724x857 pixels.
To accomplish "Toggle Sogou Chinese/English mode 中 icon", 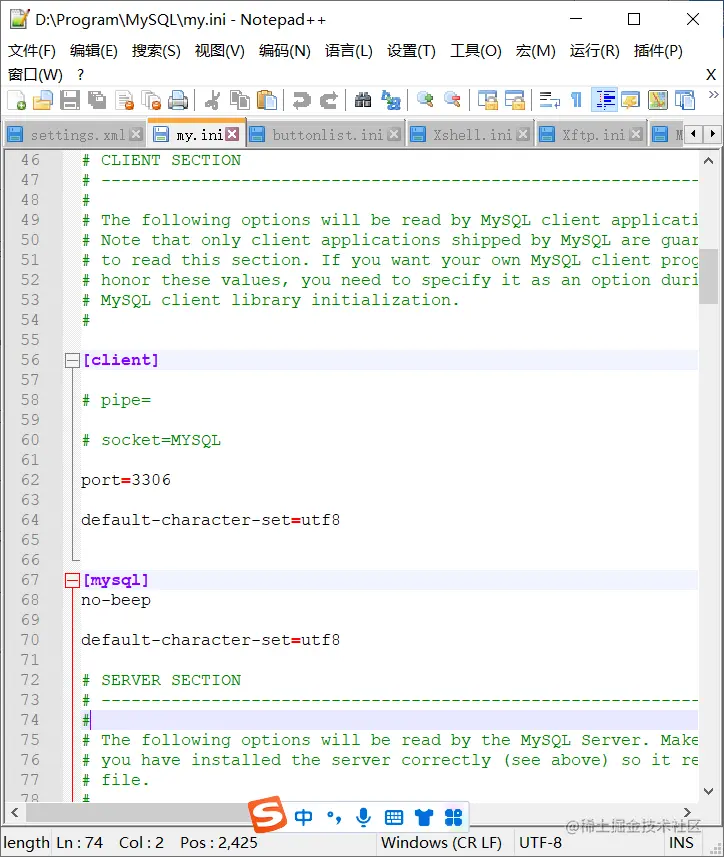I will pos(303,817).
